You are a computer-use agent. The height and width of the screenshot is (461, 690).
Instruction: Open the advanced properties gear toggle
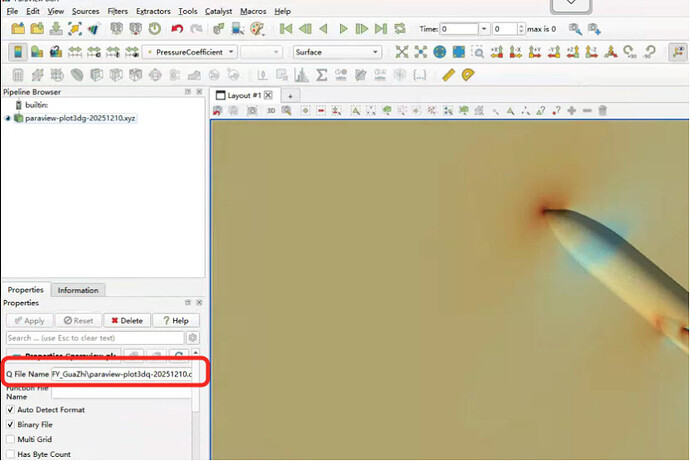[193, 338]
